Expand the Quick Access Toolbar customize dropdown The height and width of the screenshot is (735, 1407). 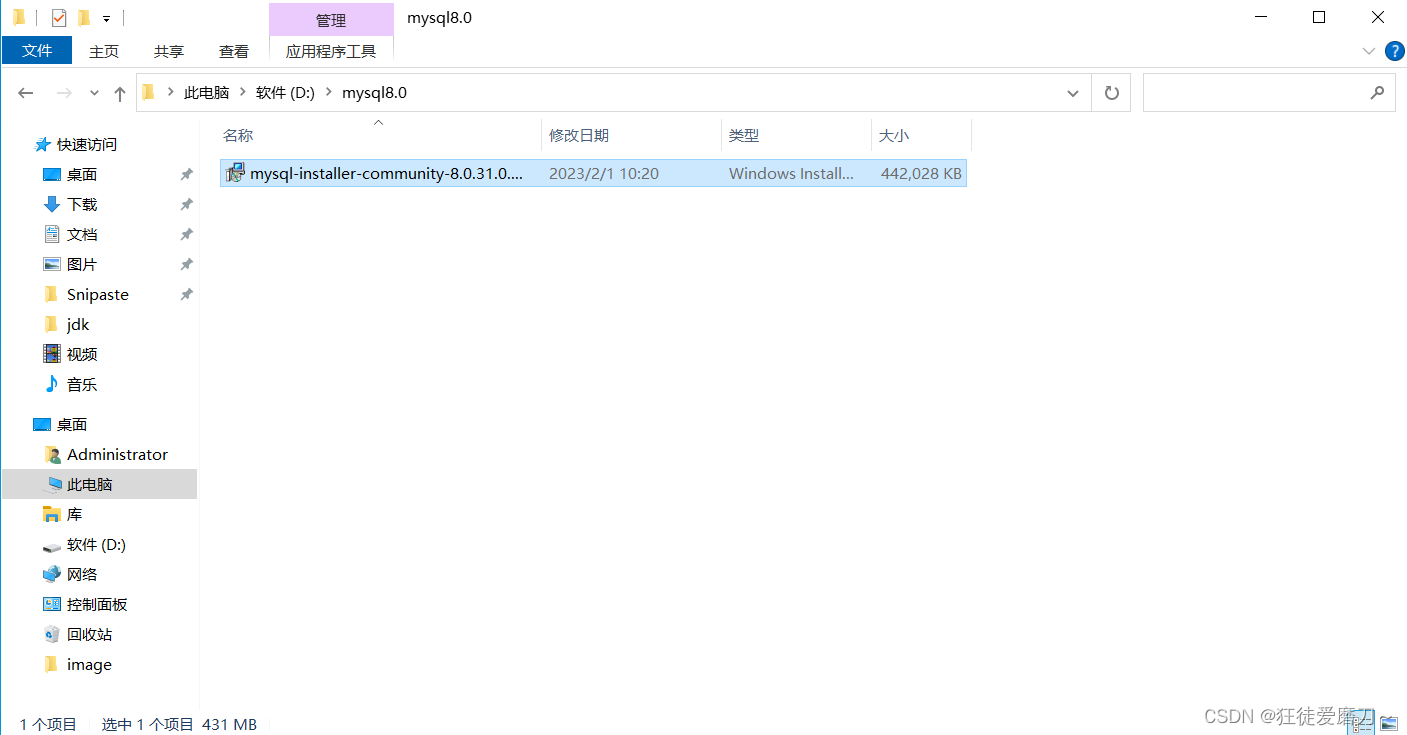coord(106,17)
